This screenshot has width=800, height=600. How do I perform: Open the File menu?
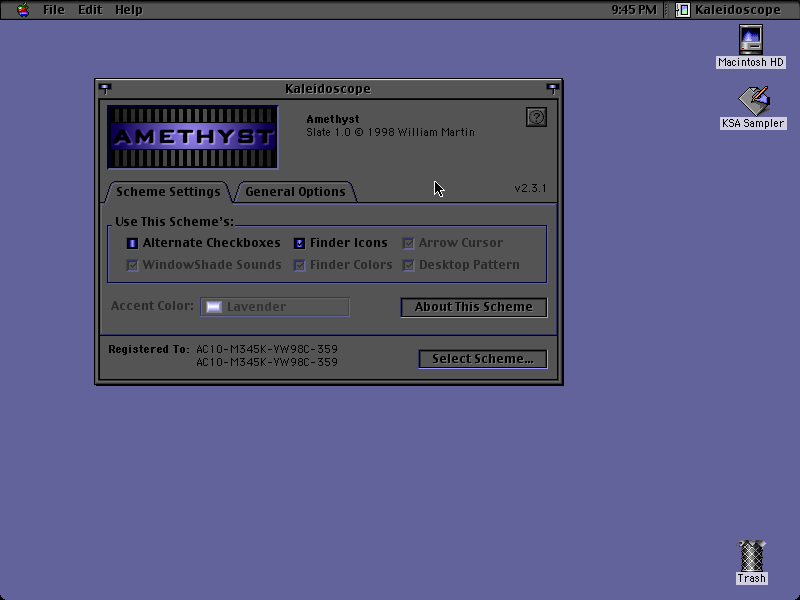54,10
